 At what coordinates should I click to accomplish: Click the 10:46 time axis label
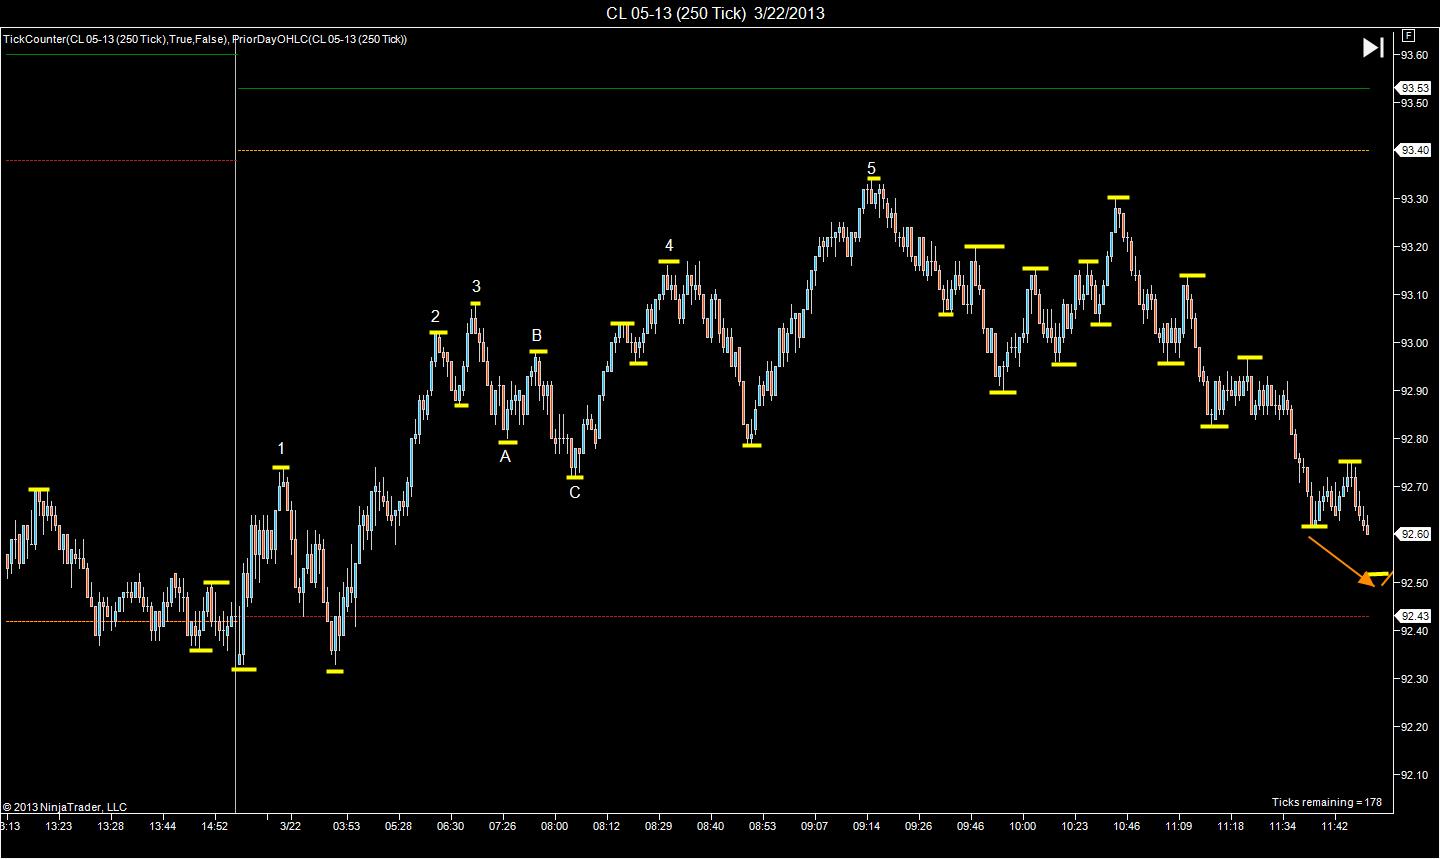1126,826
